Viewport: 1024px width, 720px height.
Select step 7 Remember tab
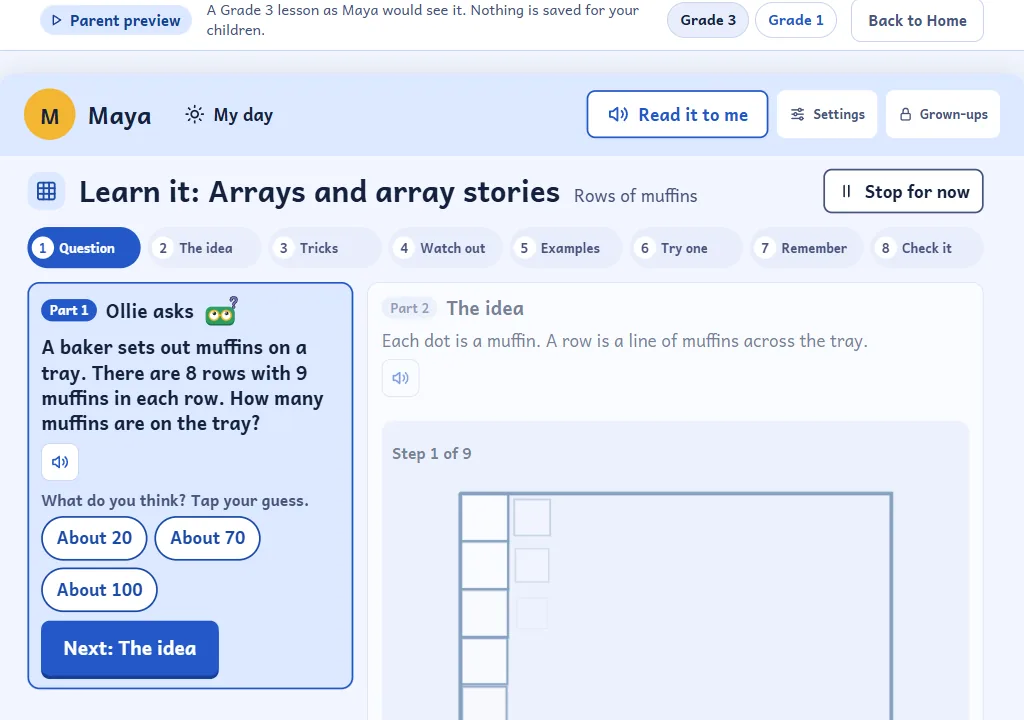pos(807,248)
